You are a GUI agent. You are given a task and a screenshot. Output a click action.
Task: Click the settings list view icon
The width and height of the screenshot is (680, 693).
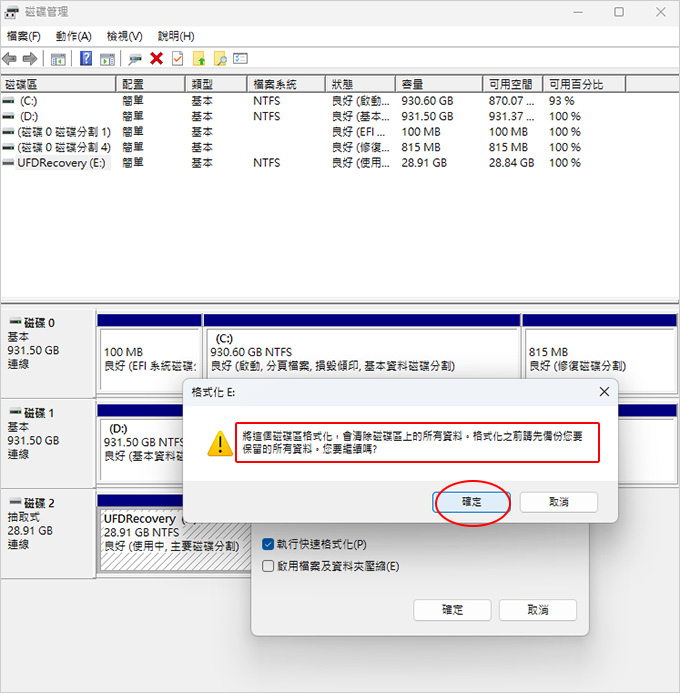click(240, 58)
